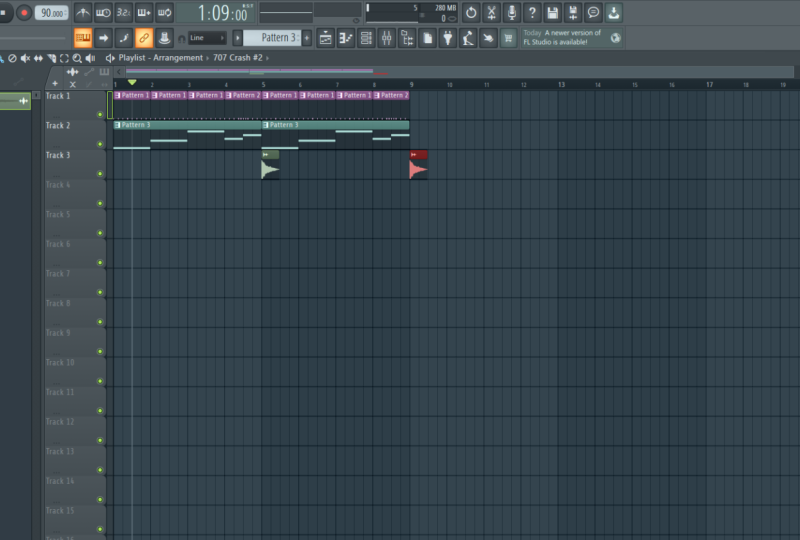Viewport: 800px width, 540px height.
Task: Toggle loop recording button
Action: [x=164, y=13]
